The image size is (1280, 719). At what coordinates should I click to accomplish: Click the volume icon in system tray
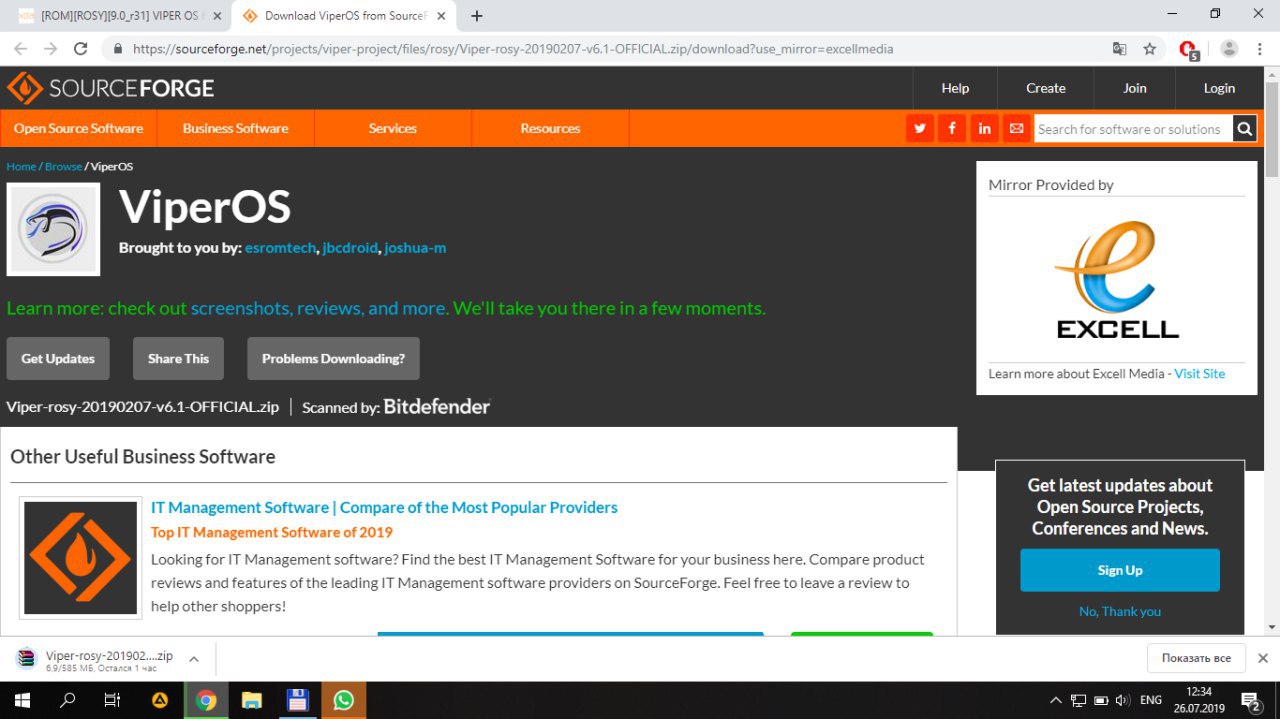pos(1122,700)
